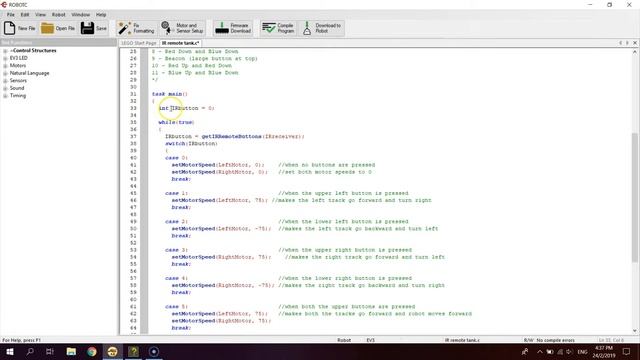The width and height of the screenshot is (640, 360).
Task: Click the New File toolbar icon
Action: (x=10, y=28)
